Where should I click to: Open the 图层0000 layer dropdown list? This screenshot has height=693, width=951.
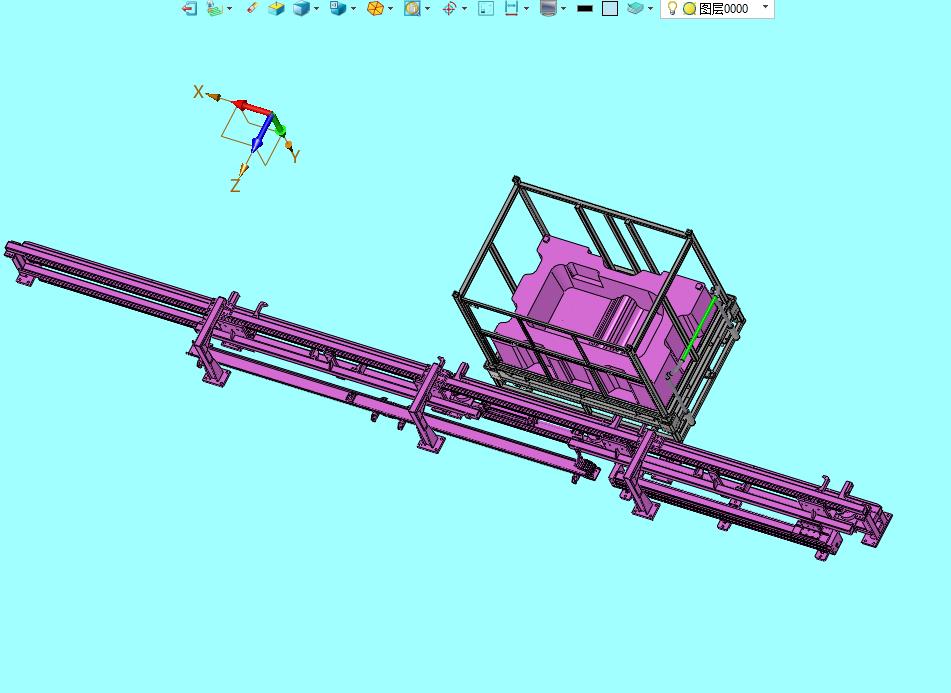[x=765, y=7]
